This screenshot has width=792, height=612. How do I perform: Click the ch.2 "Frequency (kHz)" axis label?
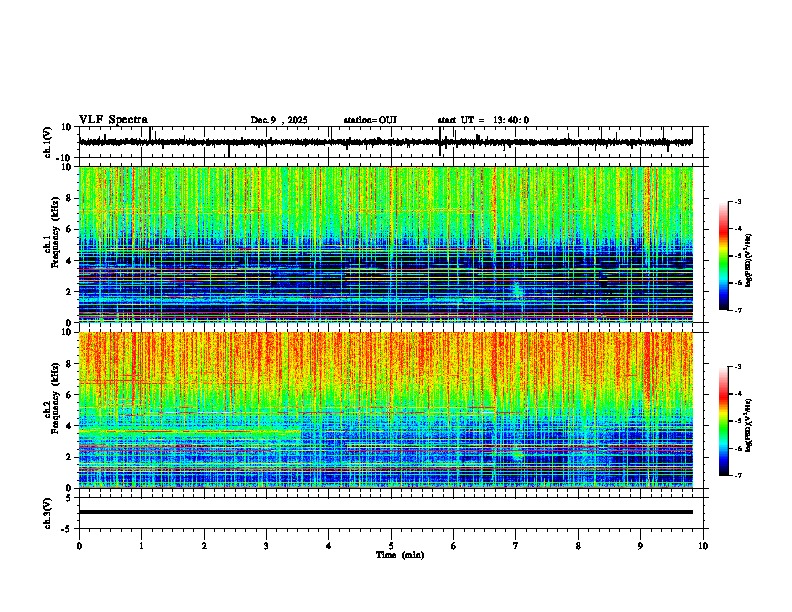(x=56, y=398)
